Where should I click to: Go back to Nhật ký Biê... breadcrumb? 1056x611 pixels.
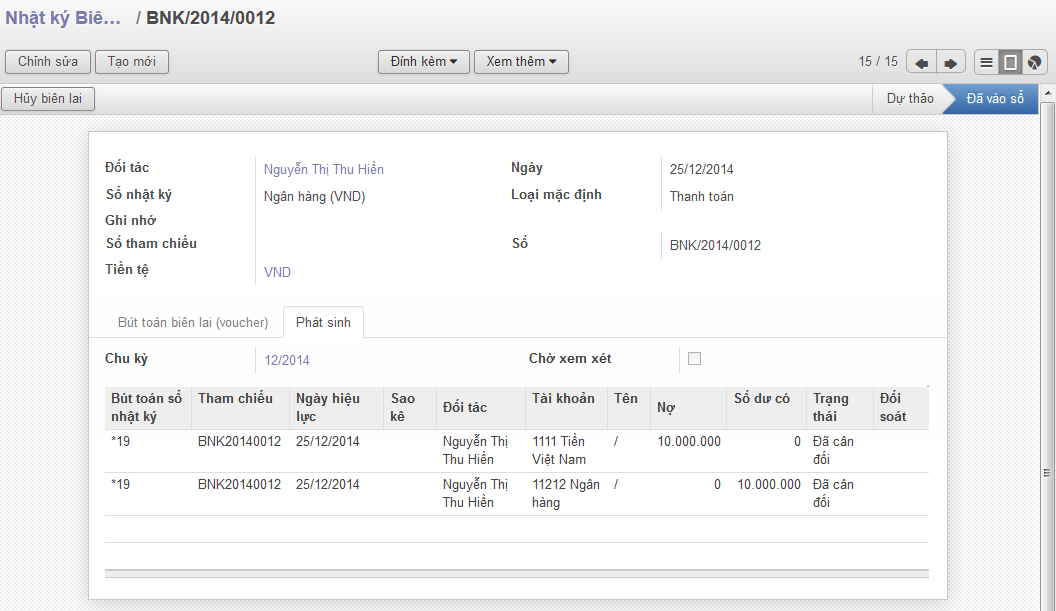[x=64, y=18]
